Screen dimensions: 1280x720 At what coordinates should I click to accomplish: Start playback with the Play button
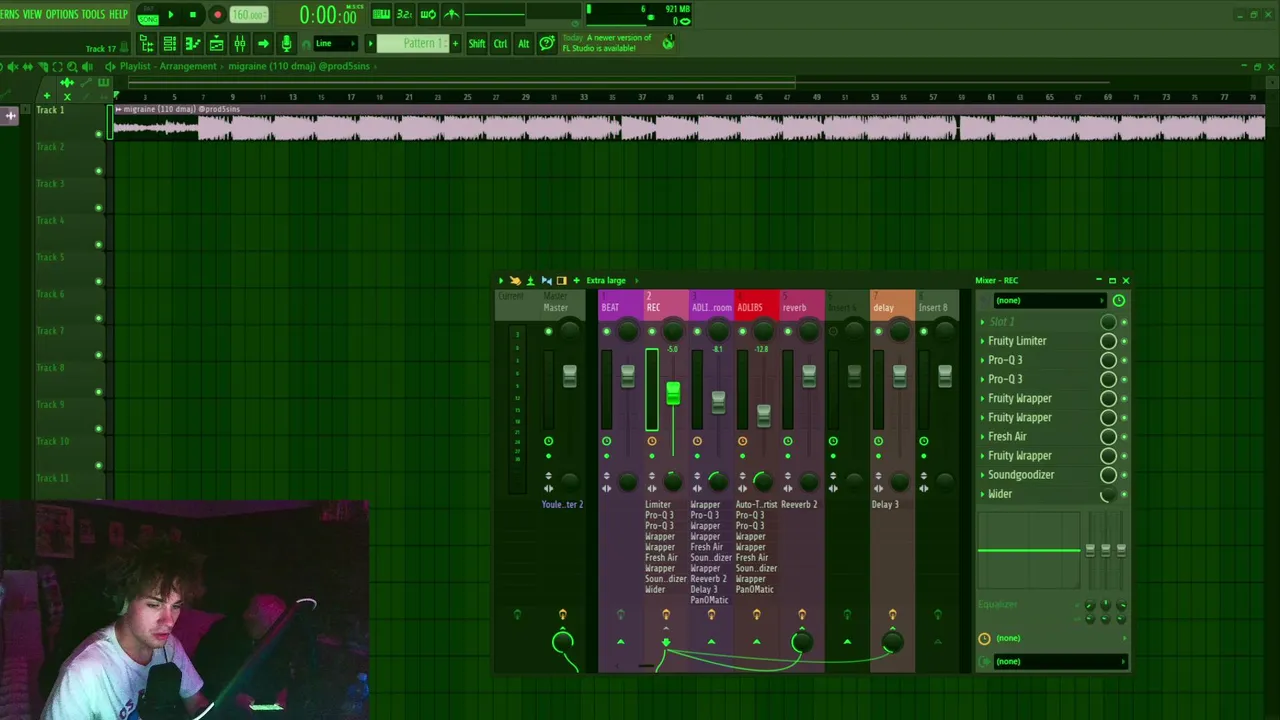(x=171, y=15)
